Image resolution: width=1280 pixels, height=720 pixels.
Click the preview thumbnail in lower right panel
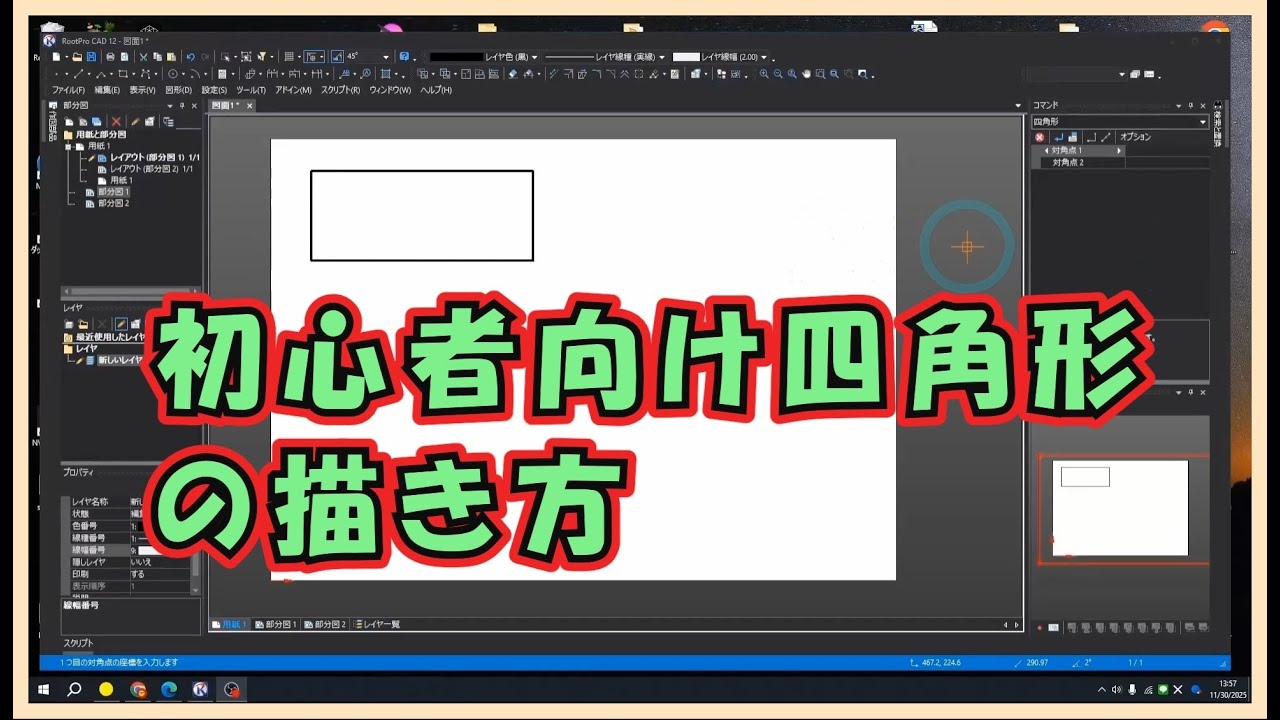click(x=1120, y=508)
